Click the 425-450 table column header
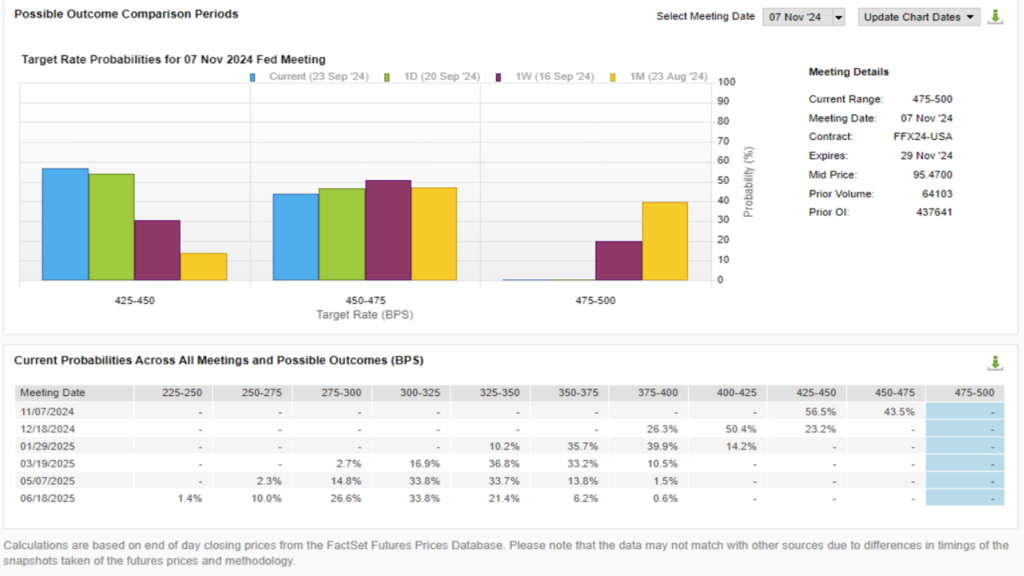 pos(807,392)
